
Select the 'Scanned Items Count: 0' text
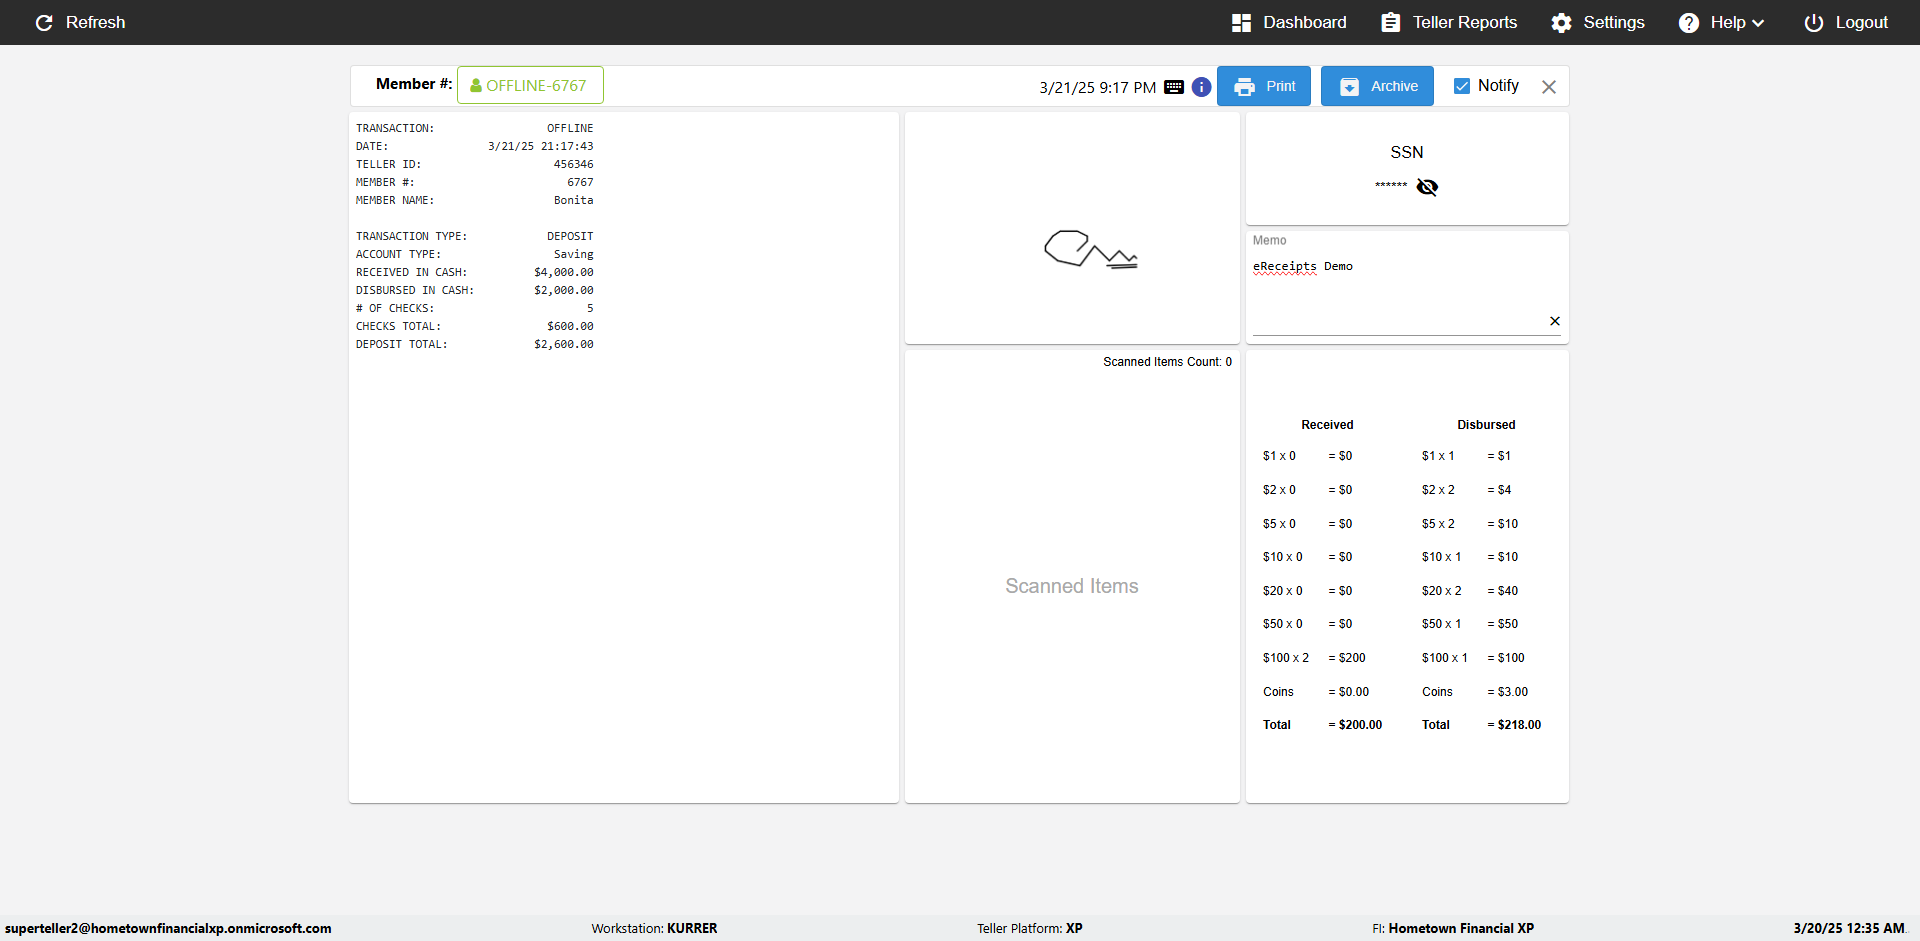(x=1167, y=362)
